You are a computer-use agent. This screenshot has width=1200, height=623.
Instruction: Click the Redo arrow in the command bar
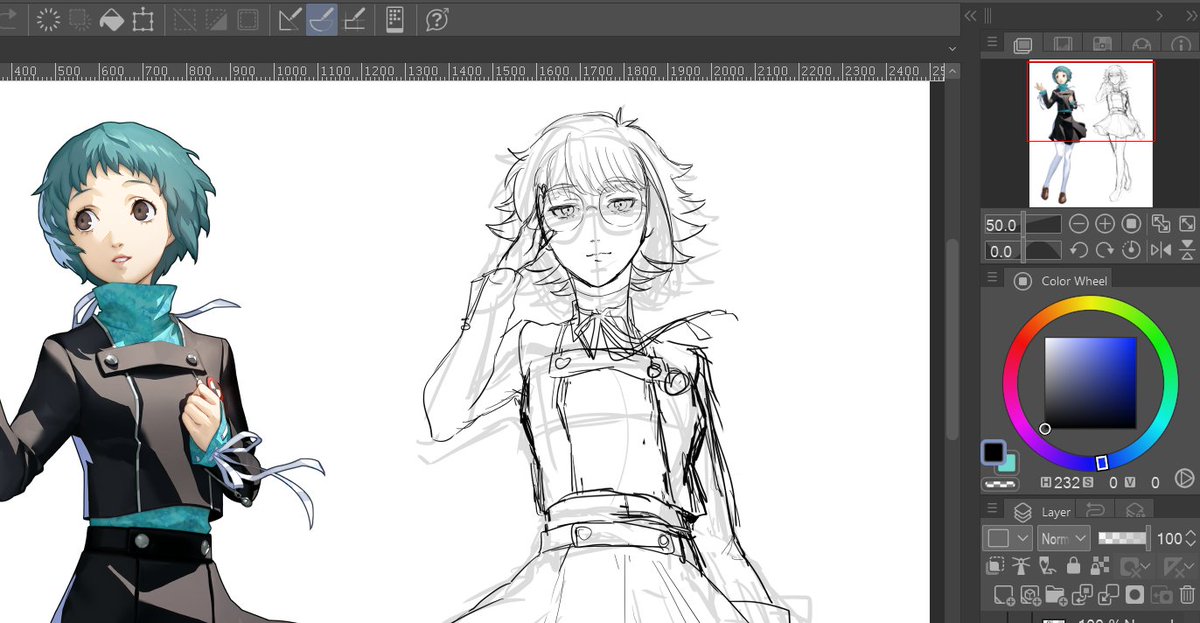(x=8, y=19)
